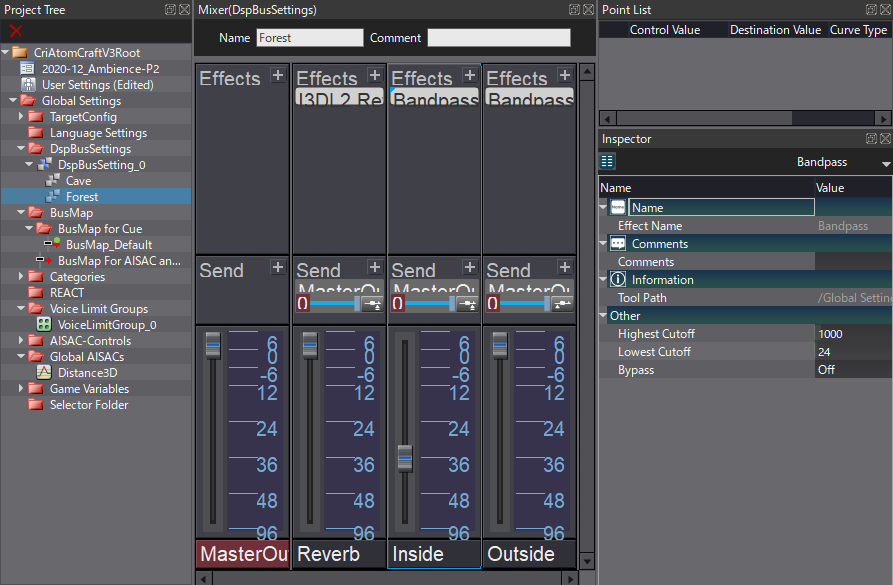Select the Cave DSP bus snapshot
893x585 pixels.
coord(78,181)
